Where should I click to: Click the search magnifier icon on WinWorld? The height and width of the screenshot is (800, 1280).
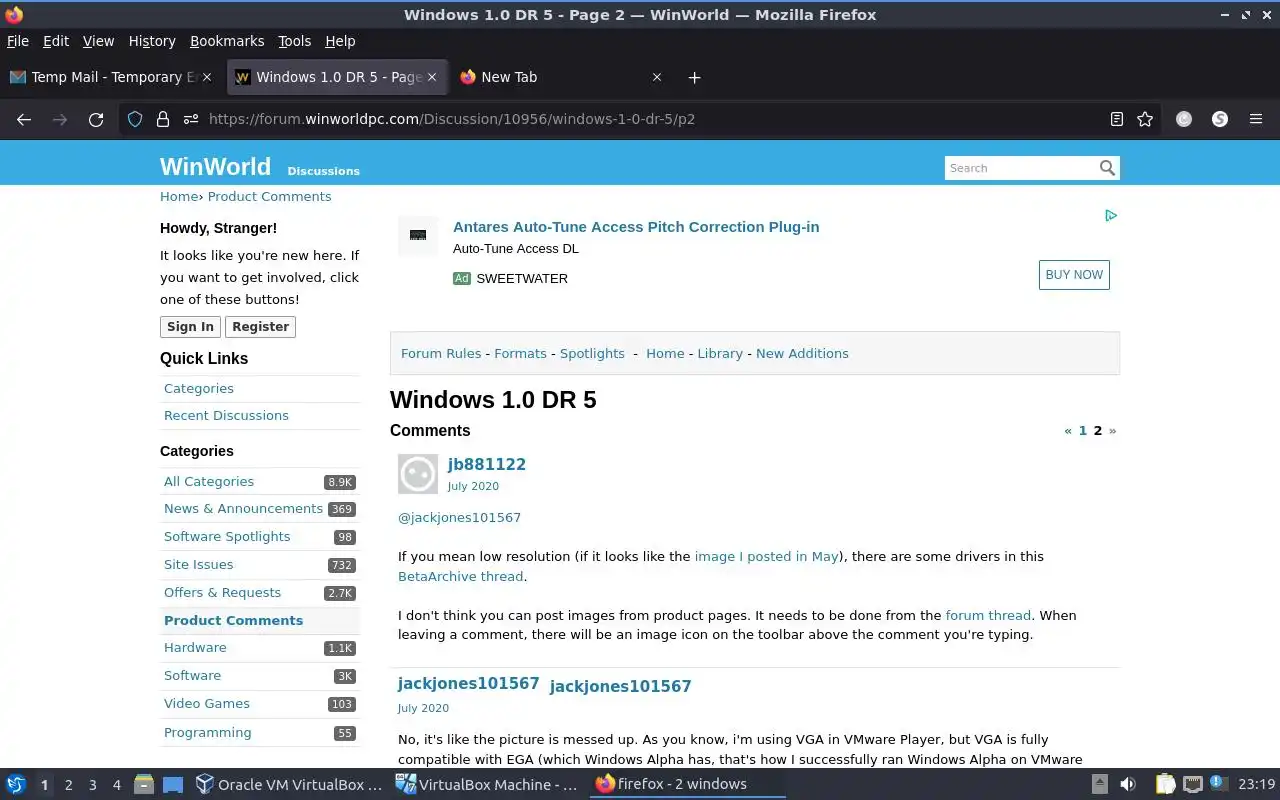pos(1107,168)
